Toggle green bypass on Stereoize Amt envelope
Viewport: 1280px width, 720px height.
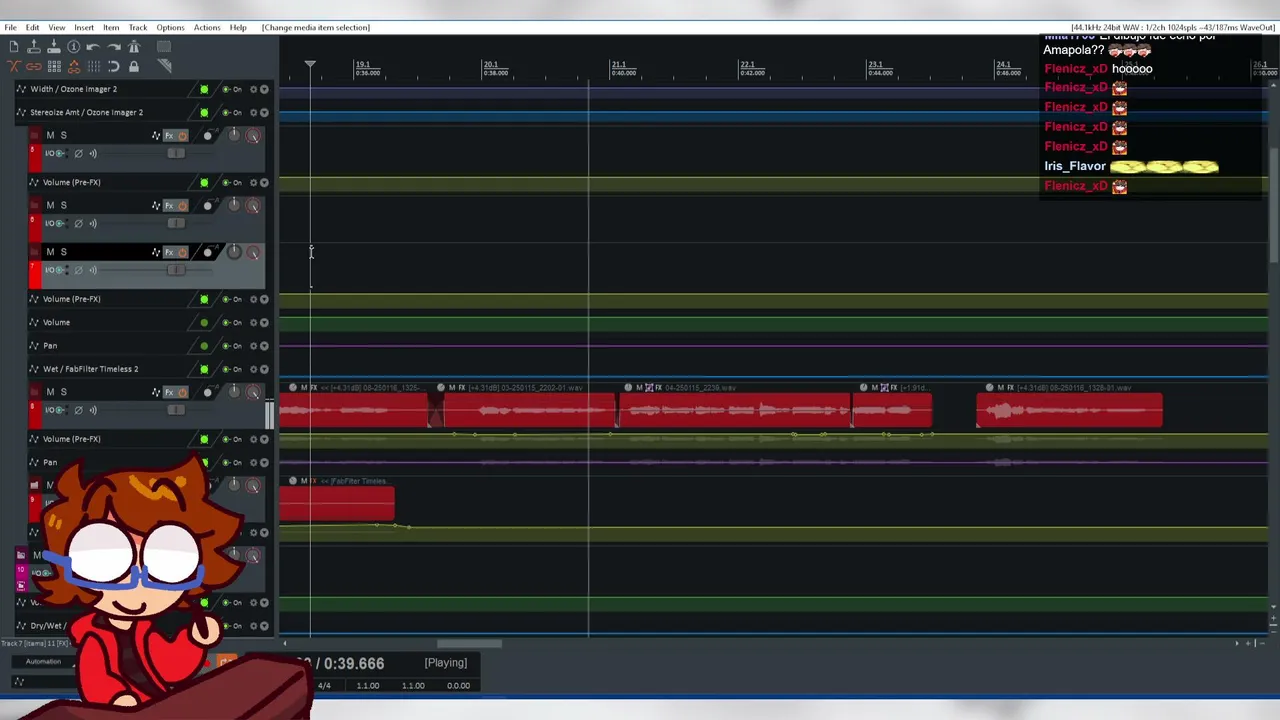click(204, 112)
